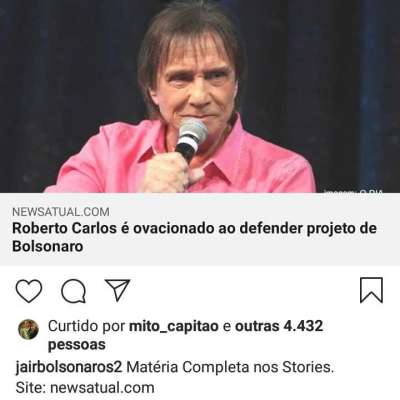Click the "Matéria Completa nos Stories" caption text
Screen dimensions: 400x400
tap(230, 367)
